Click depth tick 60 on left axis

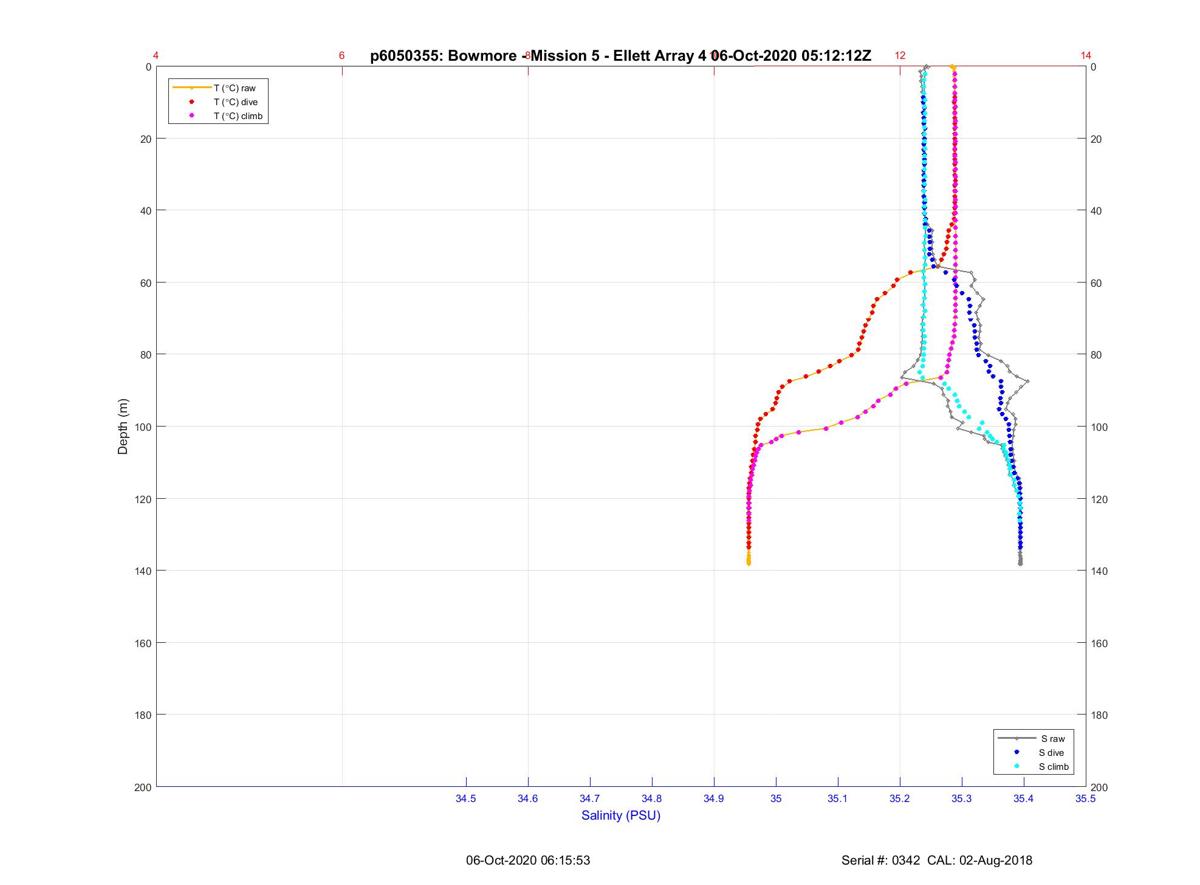[145, 283]
